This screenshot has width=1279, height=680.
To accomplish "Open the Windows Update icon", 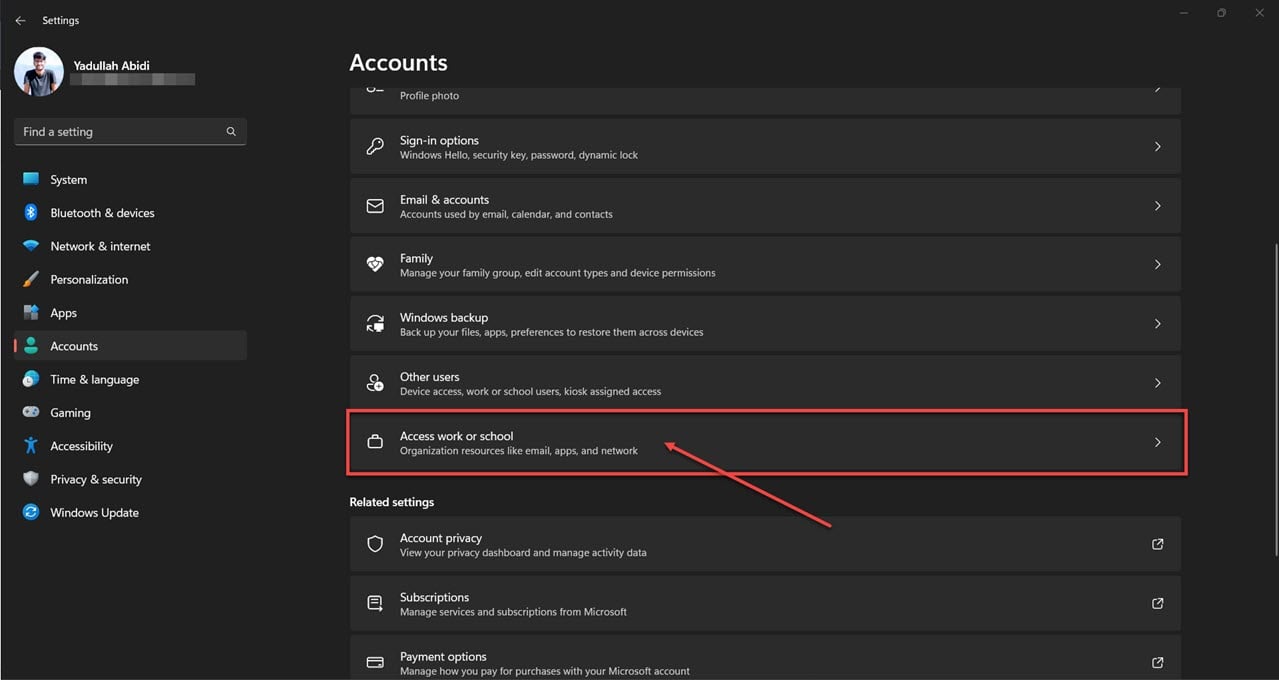I will (31, 512).
